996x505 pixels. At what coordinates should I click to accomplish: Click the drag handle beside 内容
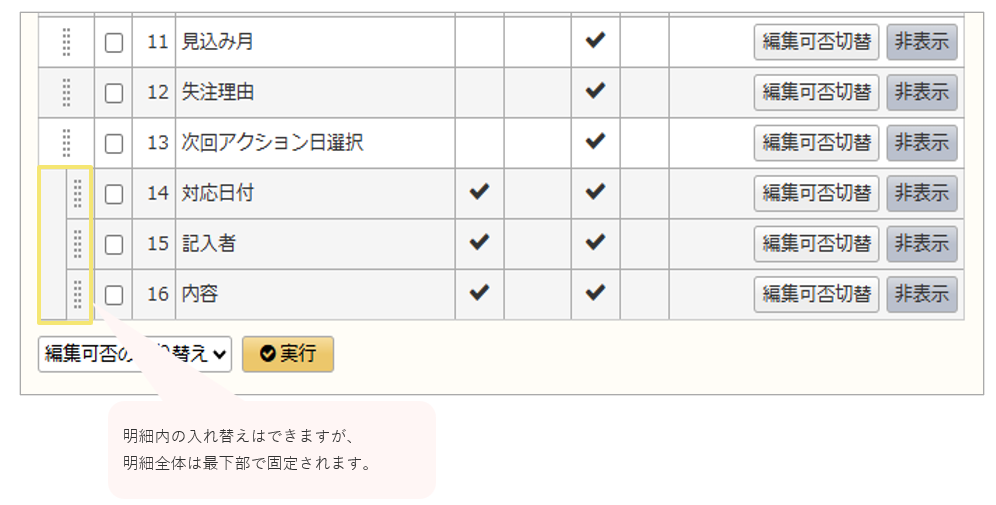[78, 294]
